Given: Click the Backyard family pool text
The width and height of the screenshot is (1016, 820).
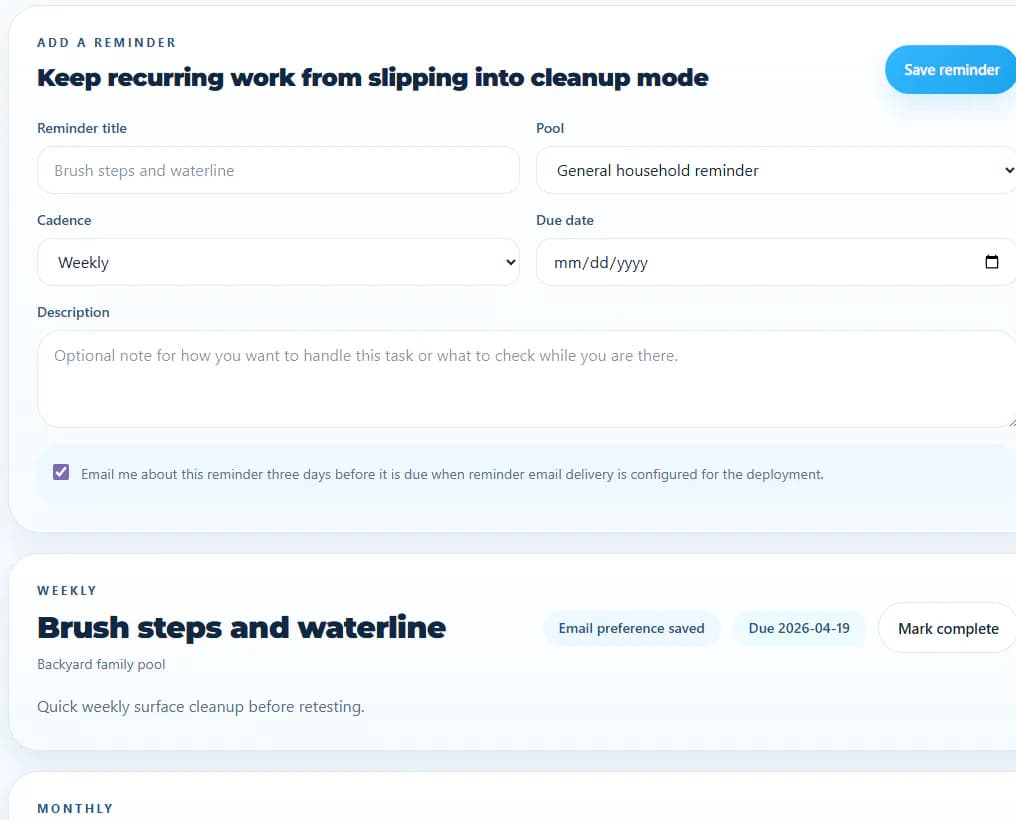Looking at the screenshot, I should click(101, 665).
